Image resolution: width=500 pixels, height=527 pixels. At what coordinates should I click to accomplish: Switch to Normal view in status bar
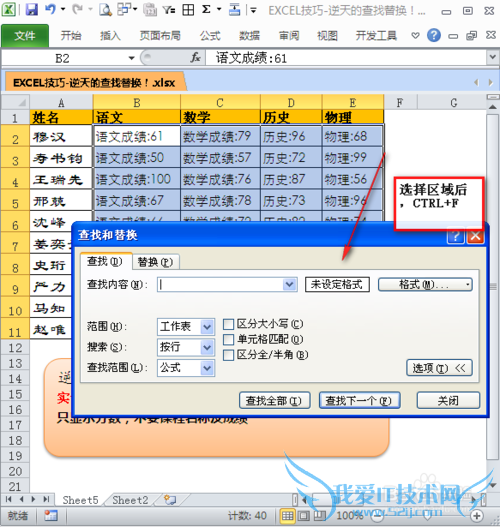287,515
